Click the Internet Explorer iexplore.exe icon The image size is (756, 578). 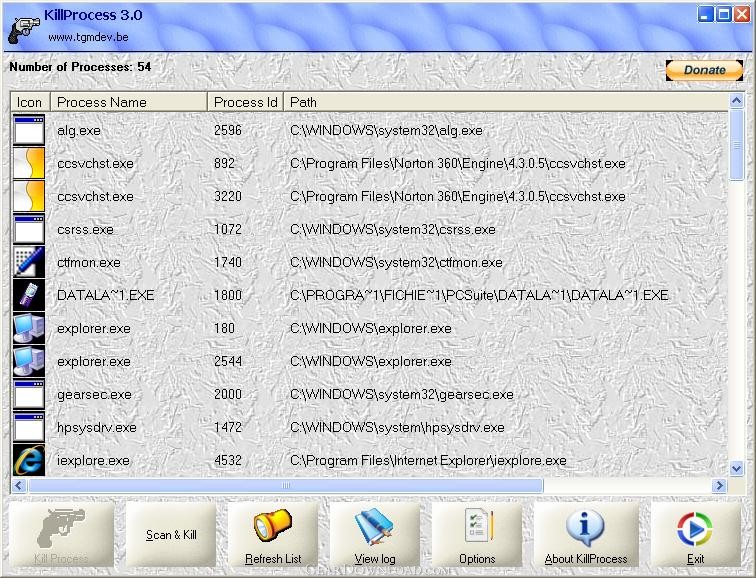[x=29, y=460]
